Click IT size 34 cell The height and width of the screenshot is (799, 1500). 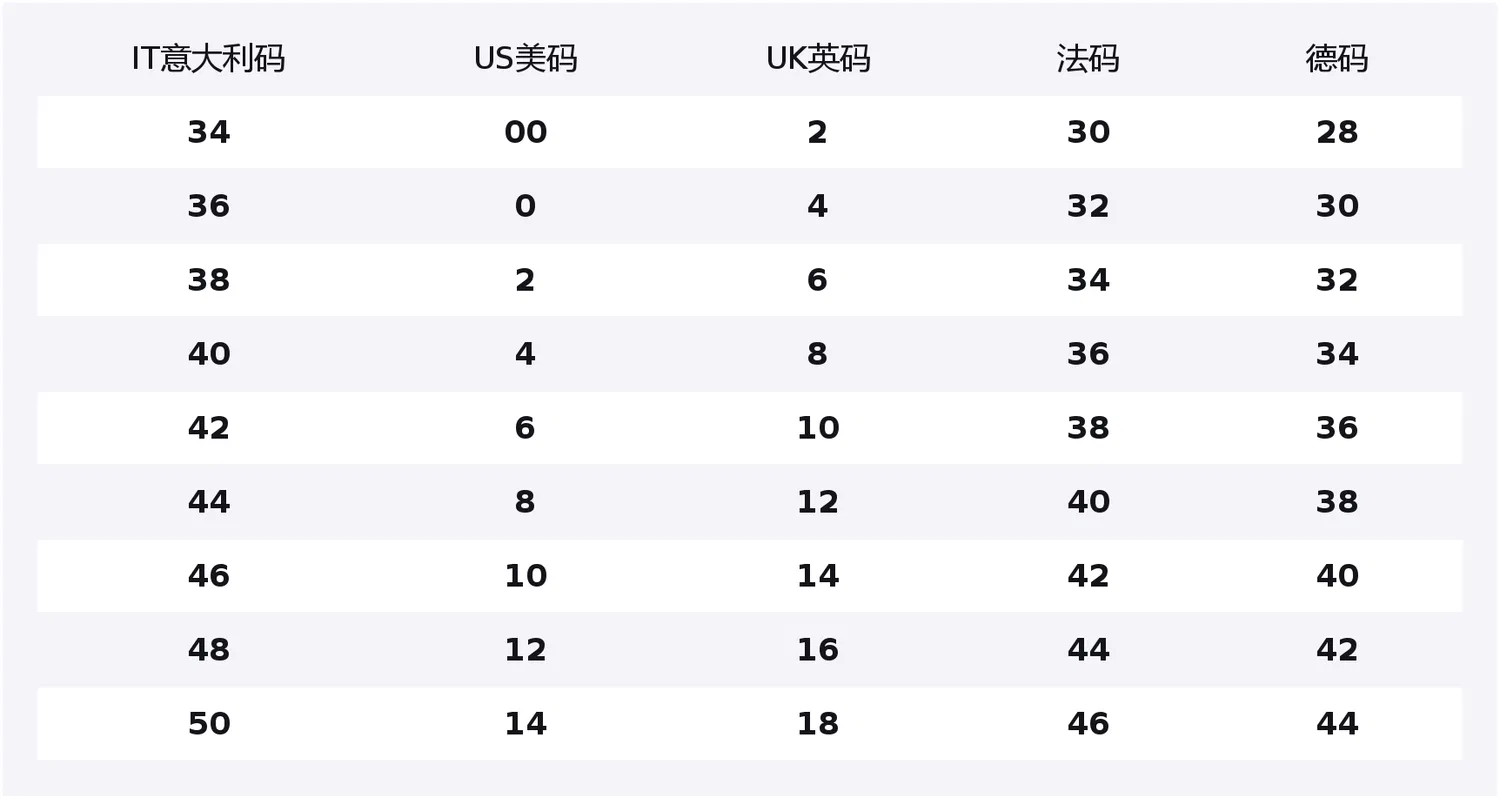tap(209, 132)
